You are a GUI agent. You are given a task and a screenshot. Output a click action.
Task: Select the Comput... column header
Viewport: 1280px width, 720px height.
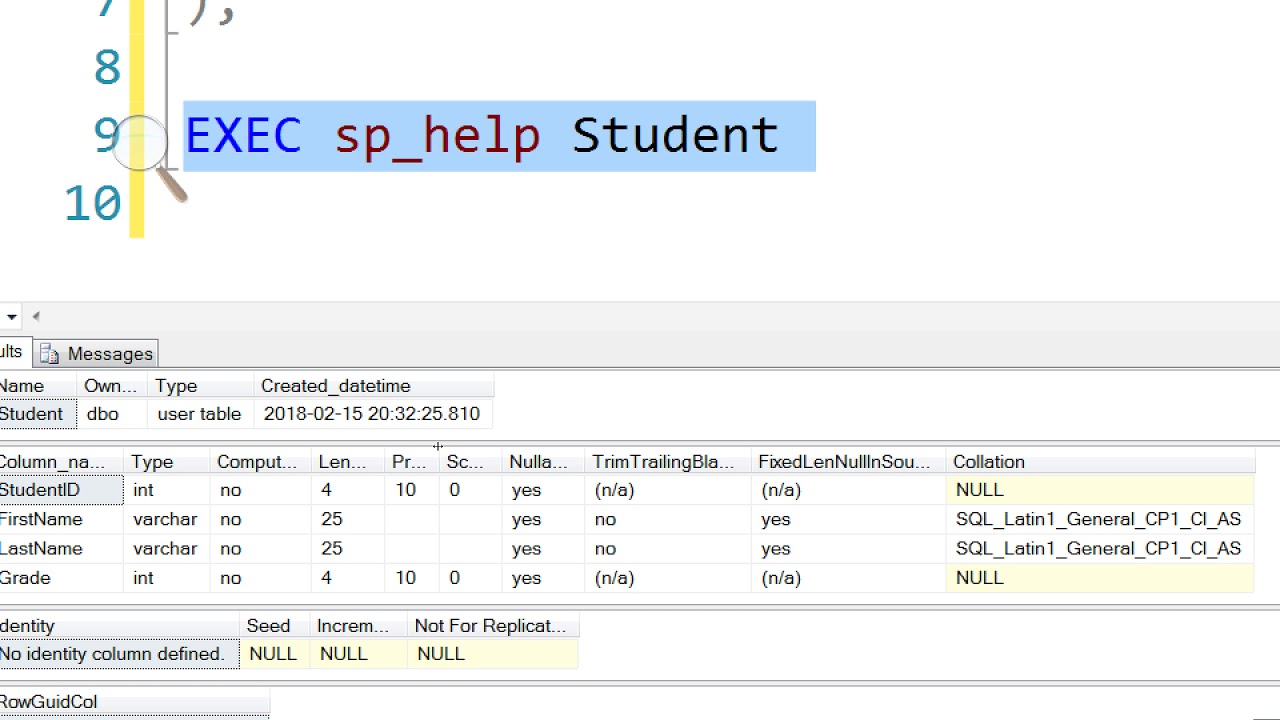[x=262, y=462]
